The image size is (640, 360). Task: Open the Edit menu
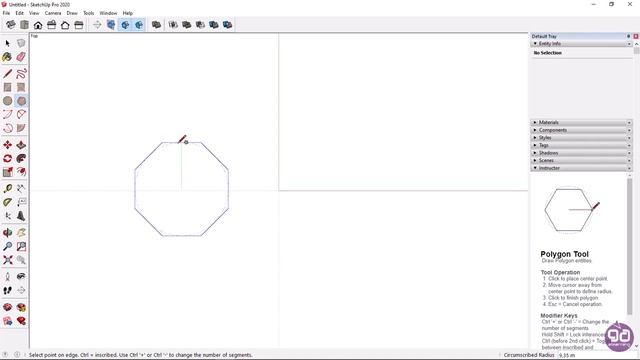(x=20, y=13)
